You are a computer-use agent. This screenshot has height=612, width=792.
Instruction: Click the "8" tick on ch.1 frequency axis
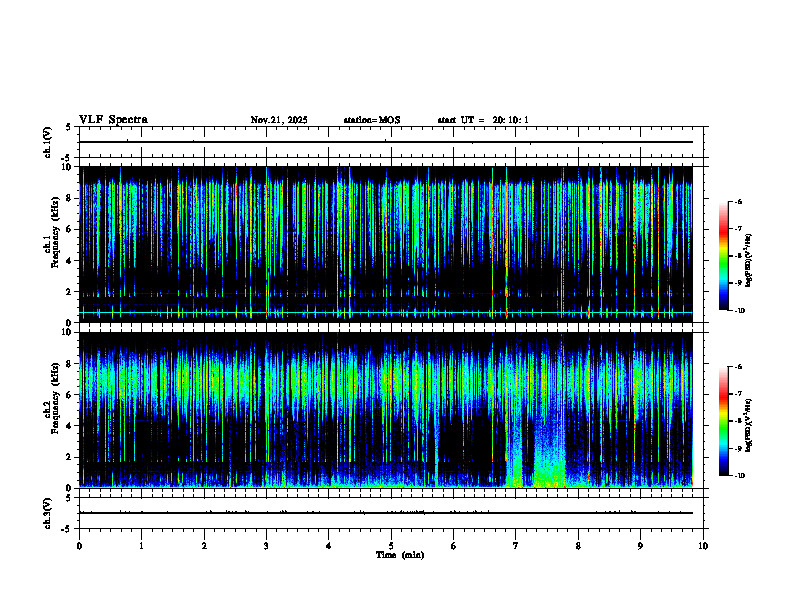point(70,198)
